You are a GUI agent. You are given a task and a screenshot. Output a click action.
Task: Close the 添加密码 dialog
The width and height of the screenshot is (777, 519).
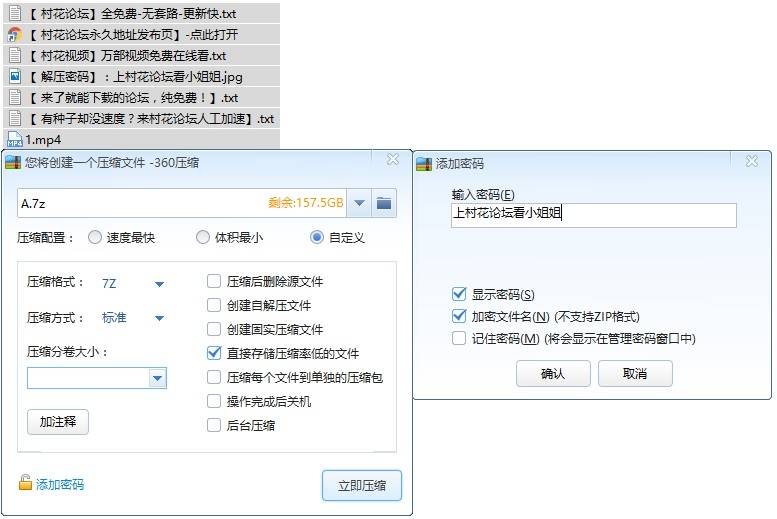pyautogui.click(x=752, y=161)
